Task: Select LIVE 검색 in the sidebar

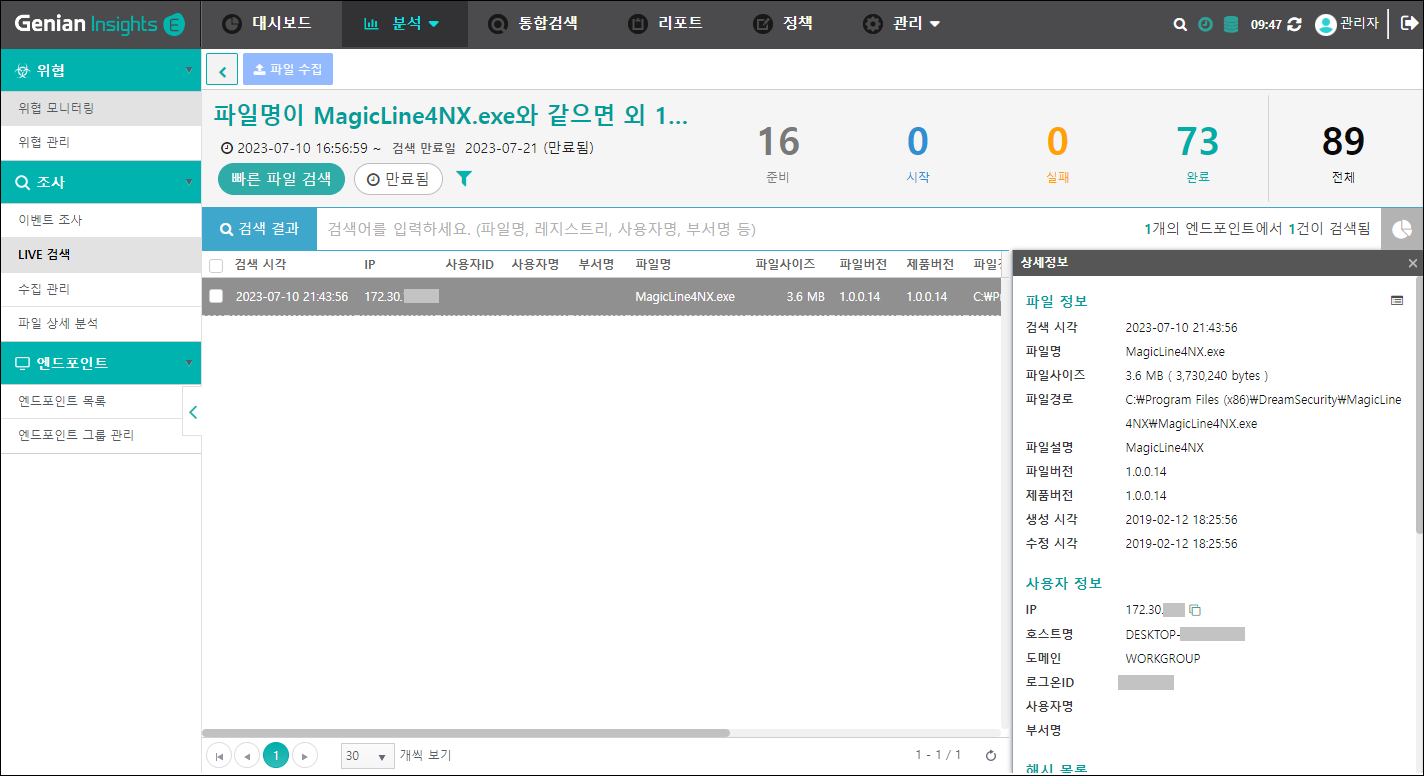Action: [44, 255]
